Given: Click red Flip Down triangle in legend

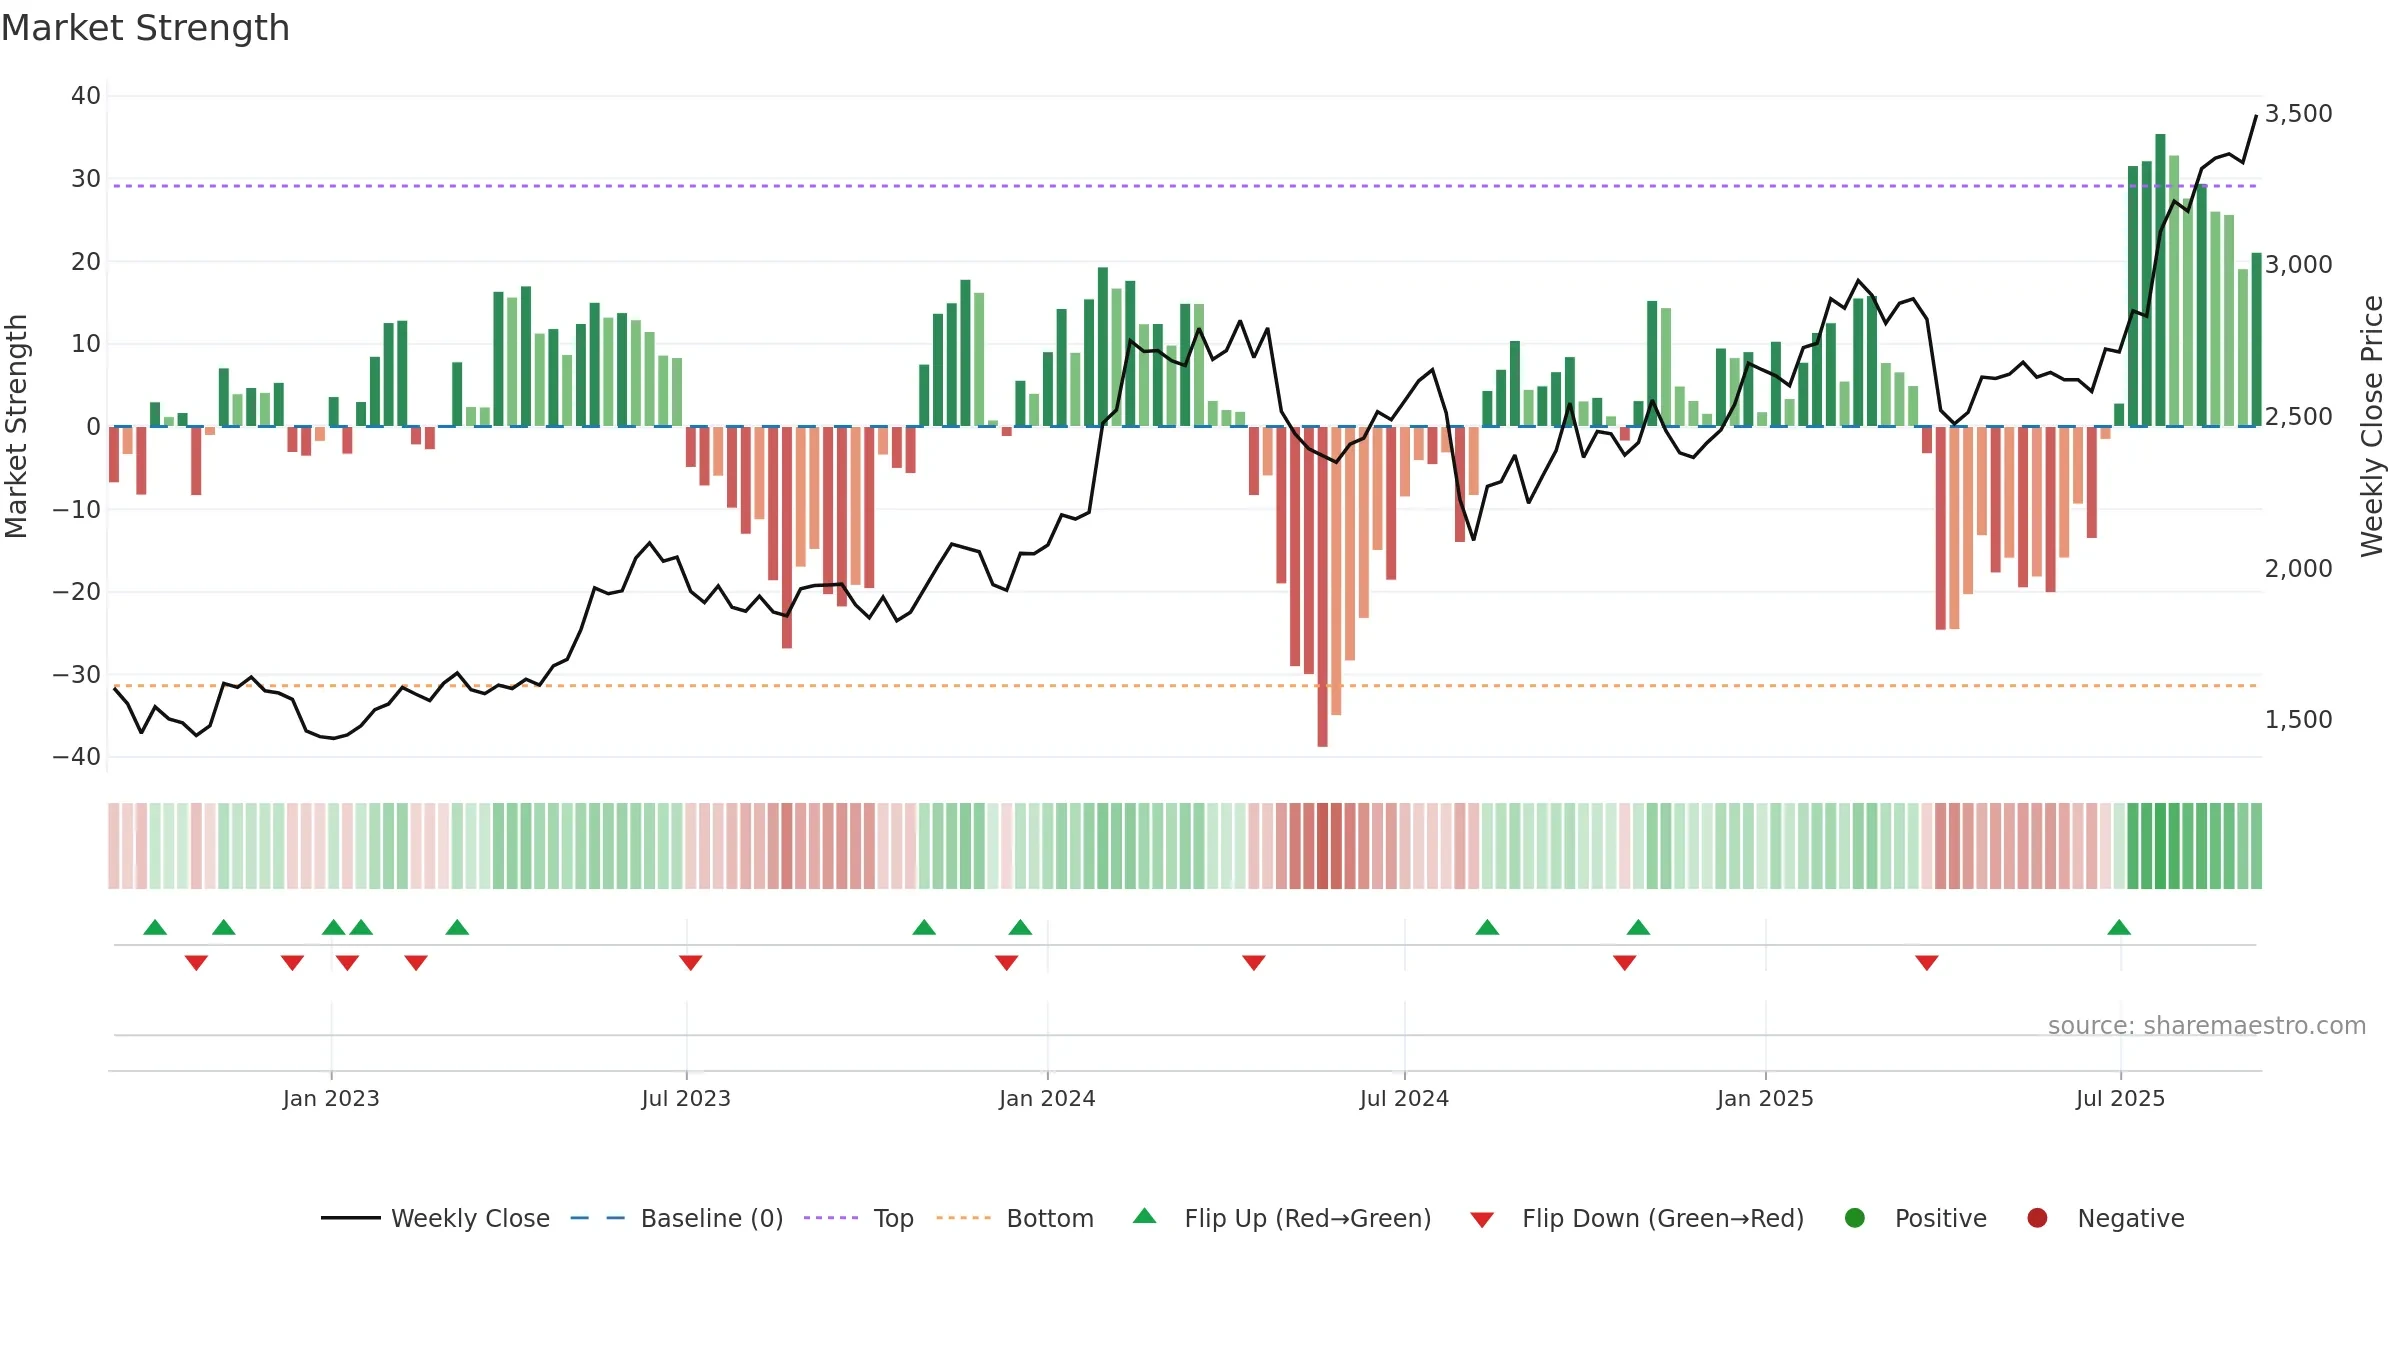Looking at the screenshot, I should (1482, 1220).
